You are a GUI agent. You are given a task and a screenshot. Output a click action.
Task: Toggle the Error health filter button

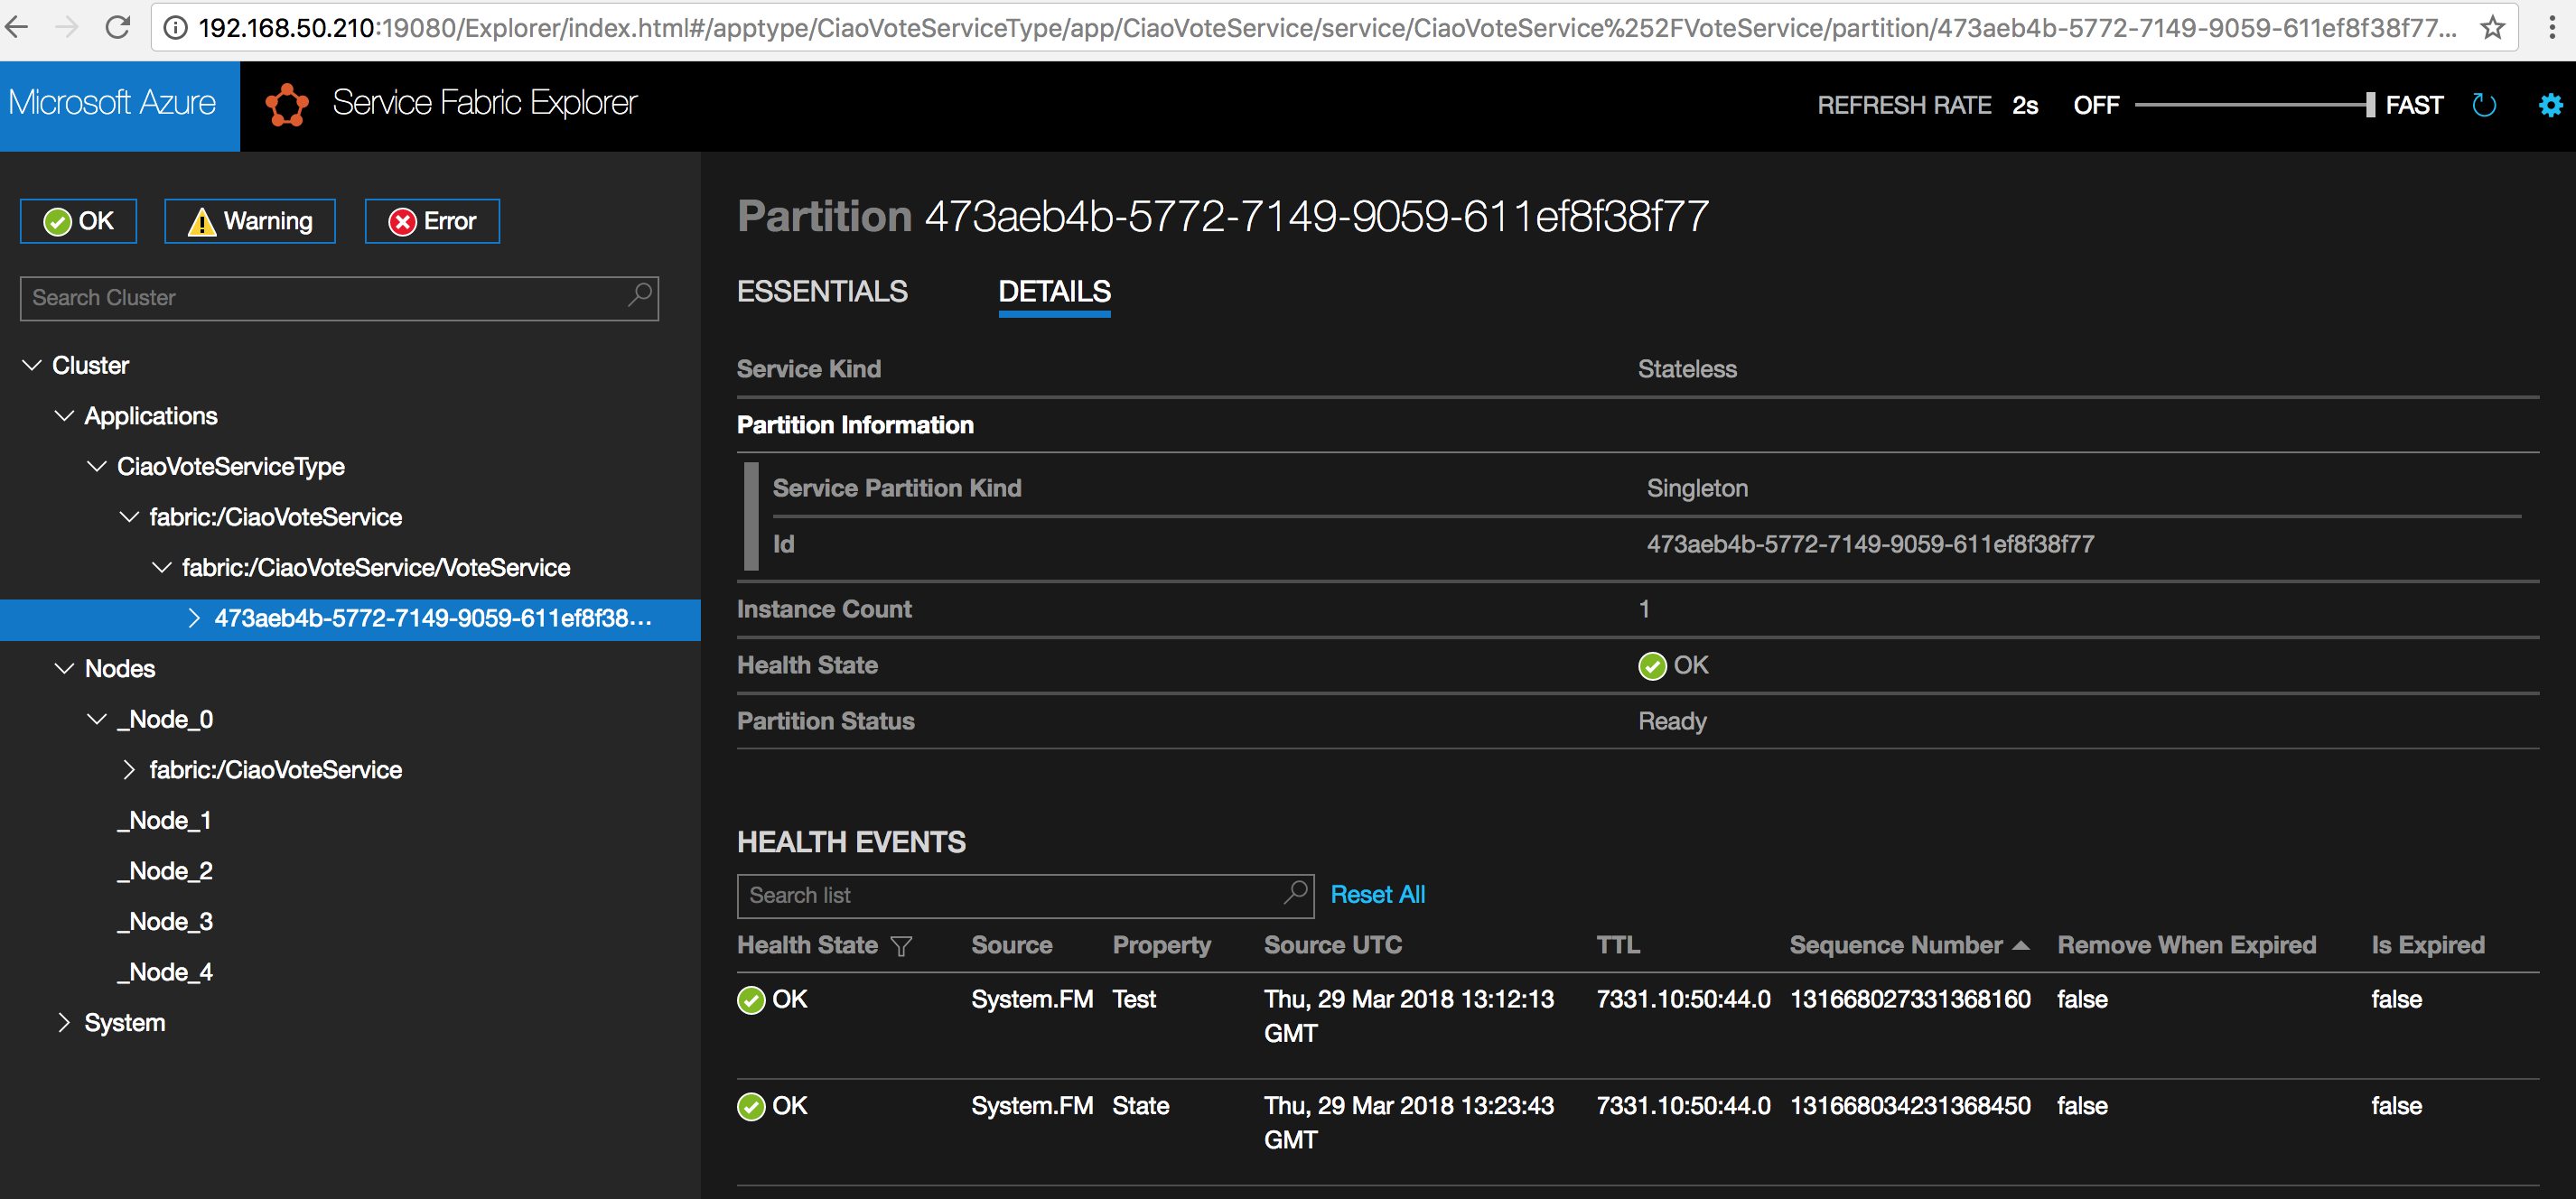coord(432,221)
